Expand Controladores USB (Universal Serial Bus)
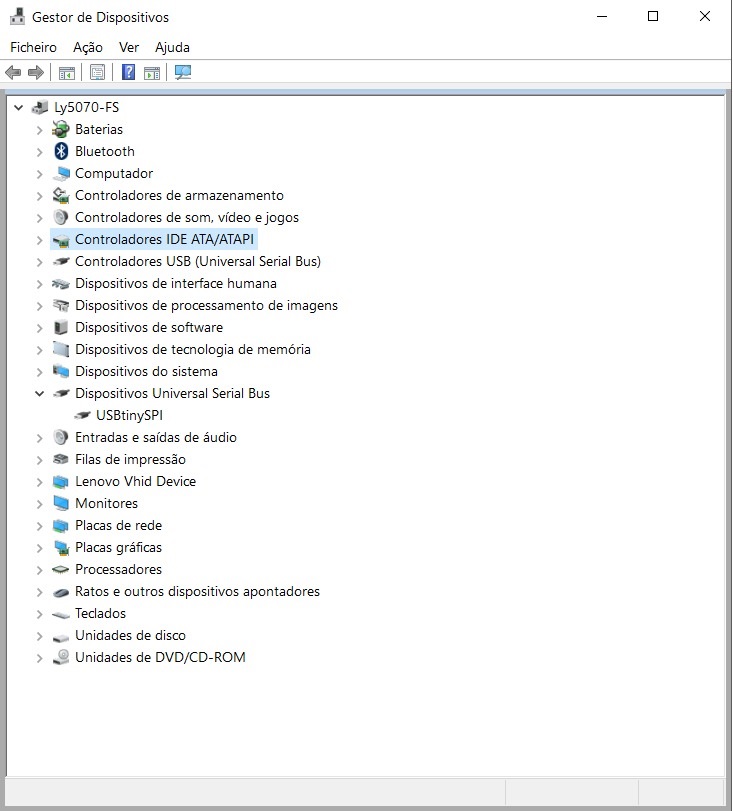 (x=39, y=262)
